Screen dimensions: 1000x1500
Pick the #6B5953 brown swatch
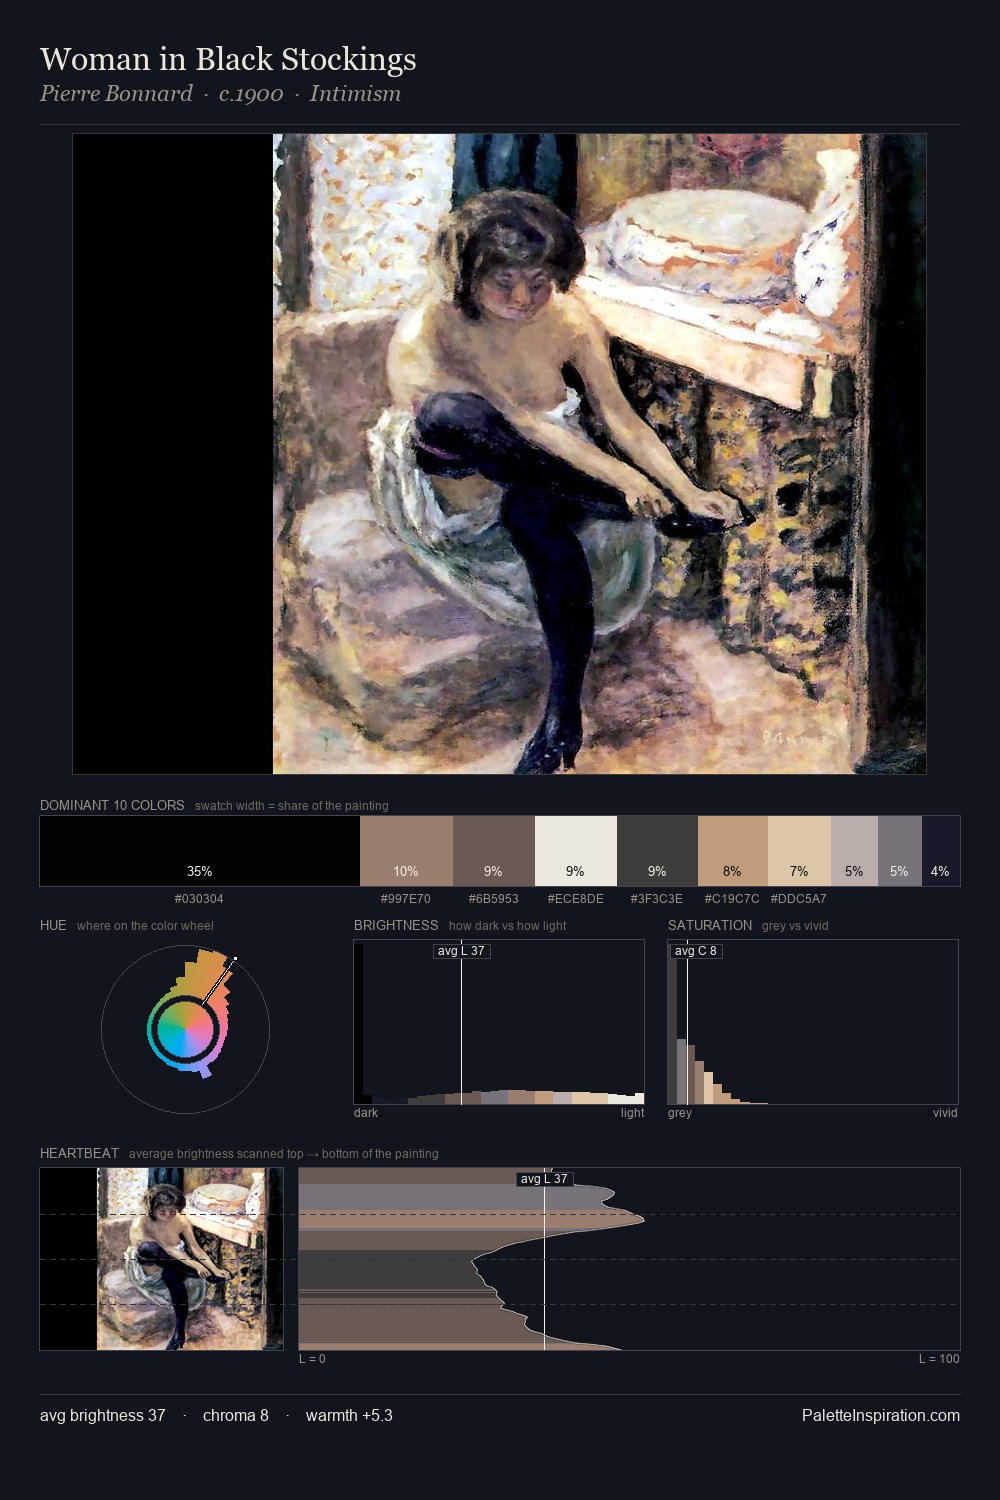[x=494, y=851]
